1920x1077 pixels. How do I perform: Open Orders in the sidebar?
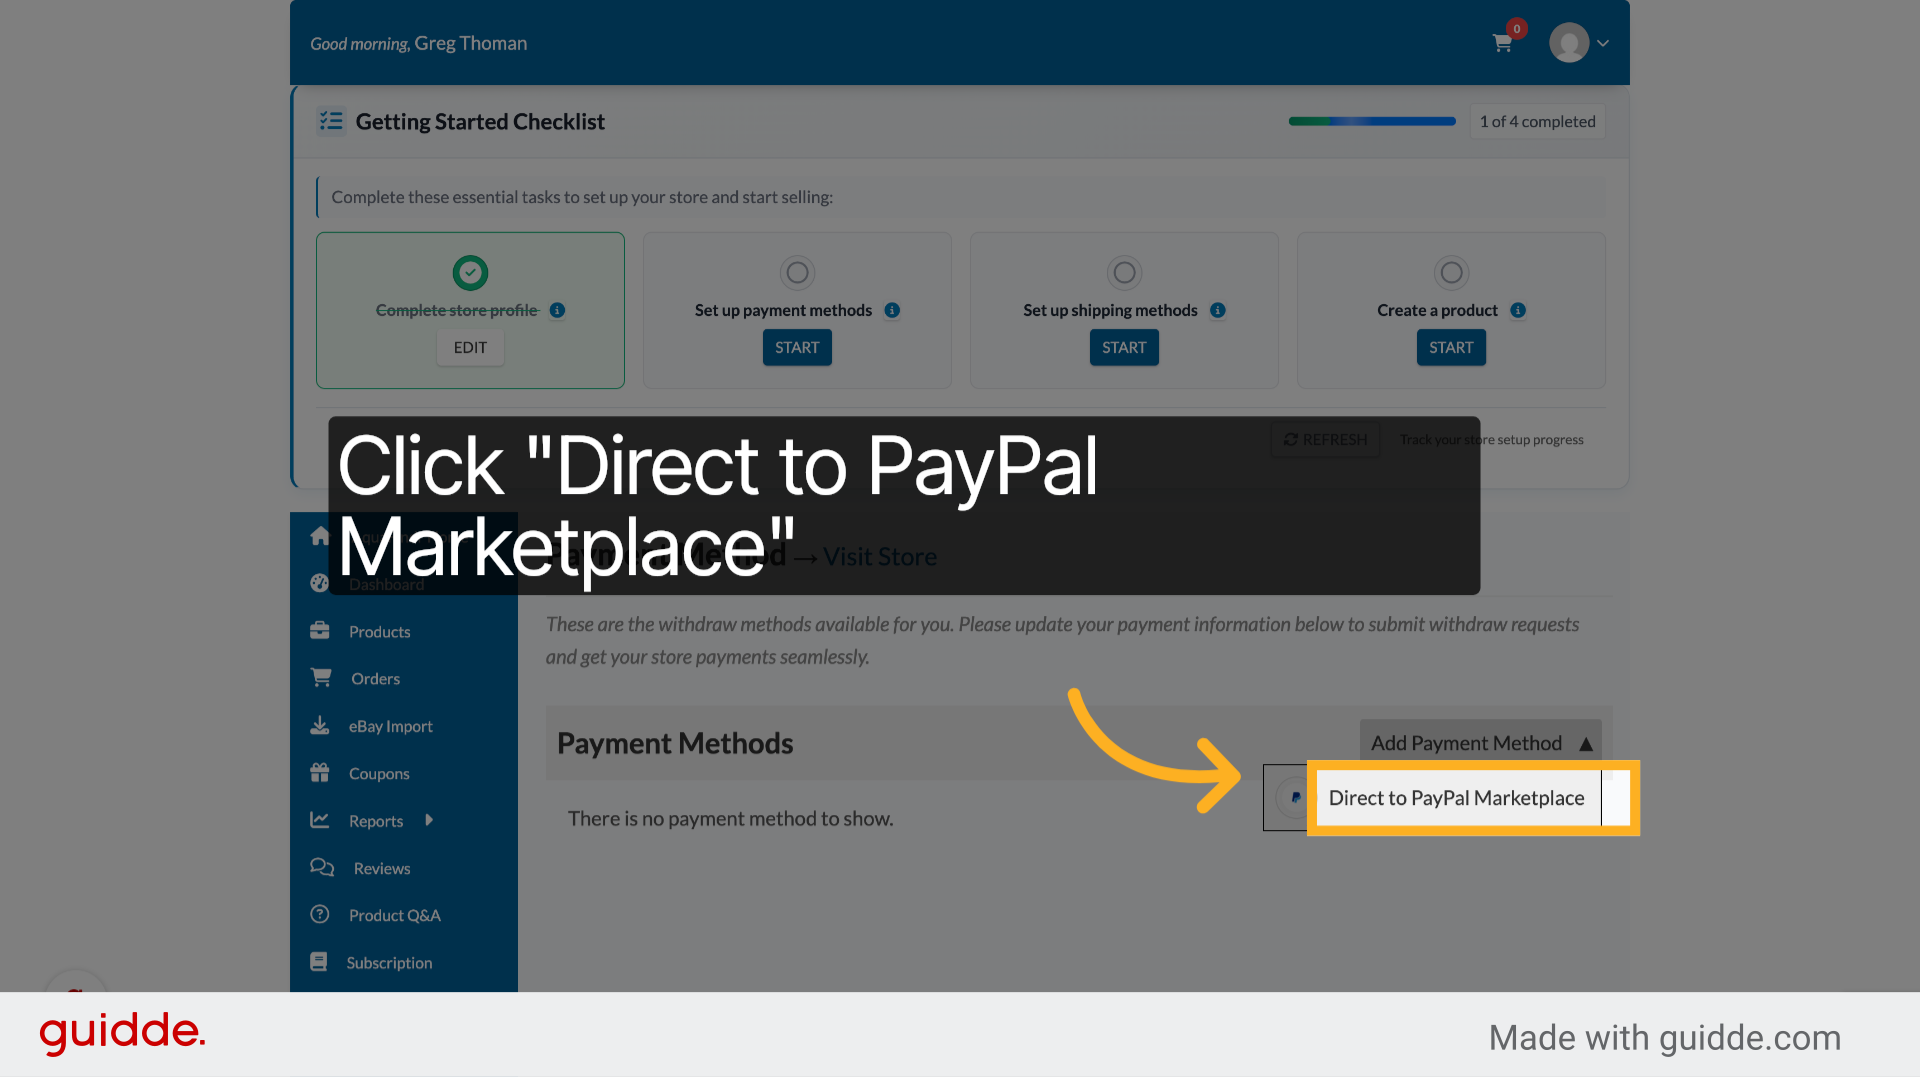pyautogui.click(x=376, y=679)
